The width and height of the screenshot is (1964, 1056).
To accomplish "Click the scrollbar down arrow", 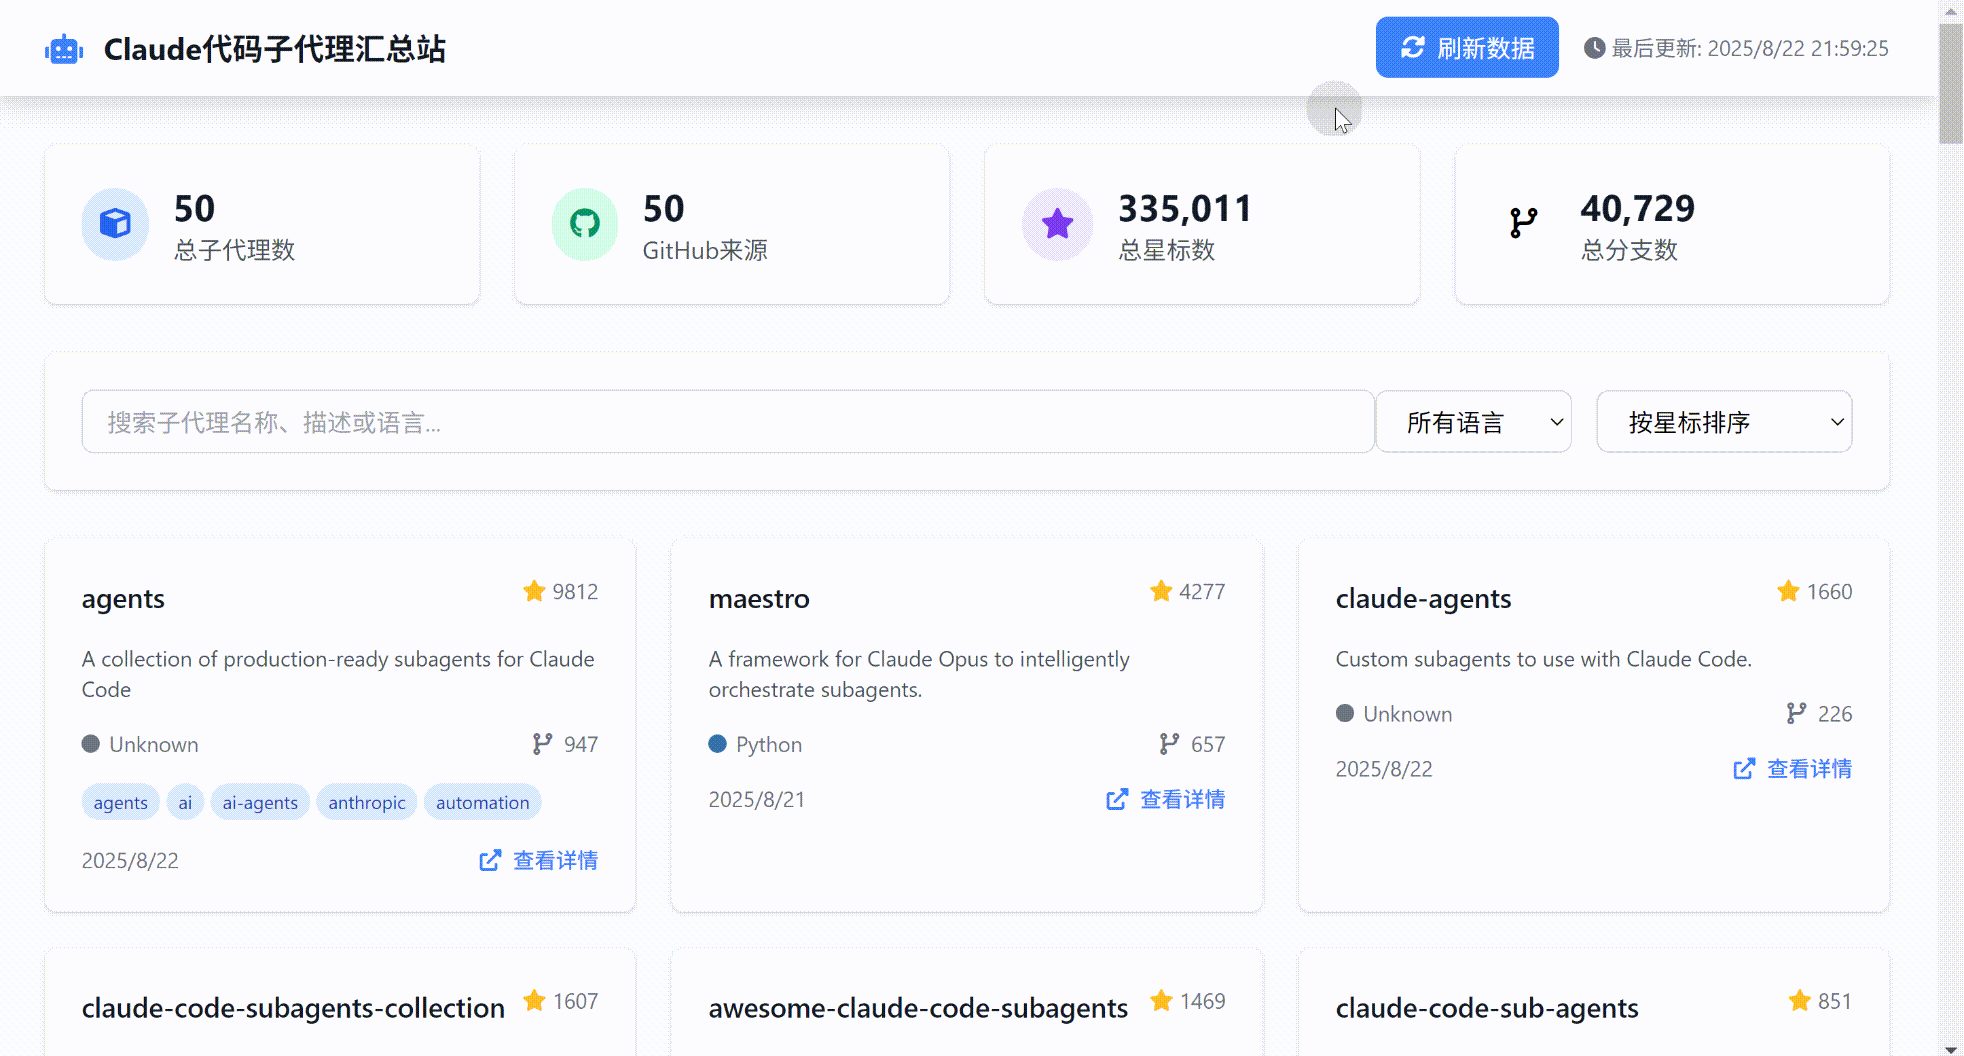I will 1951,1048.
